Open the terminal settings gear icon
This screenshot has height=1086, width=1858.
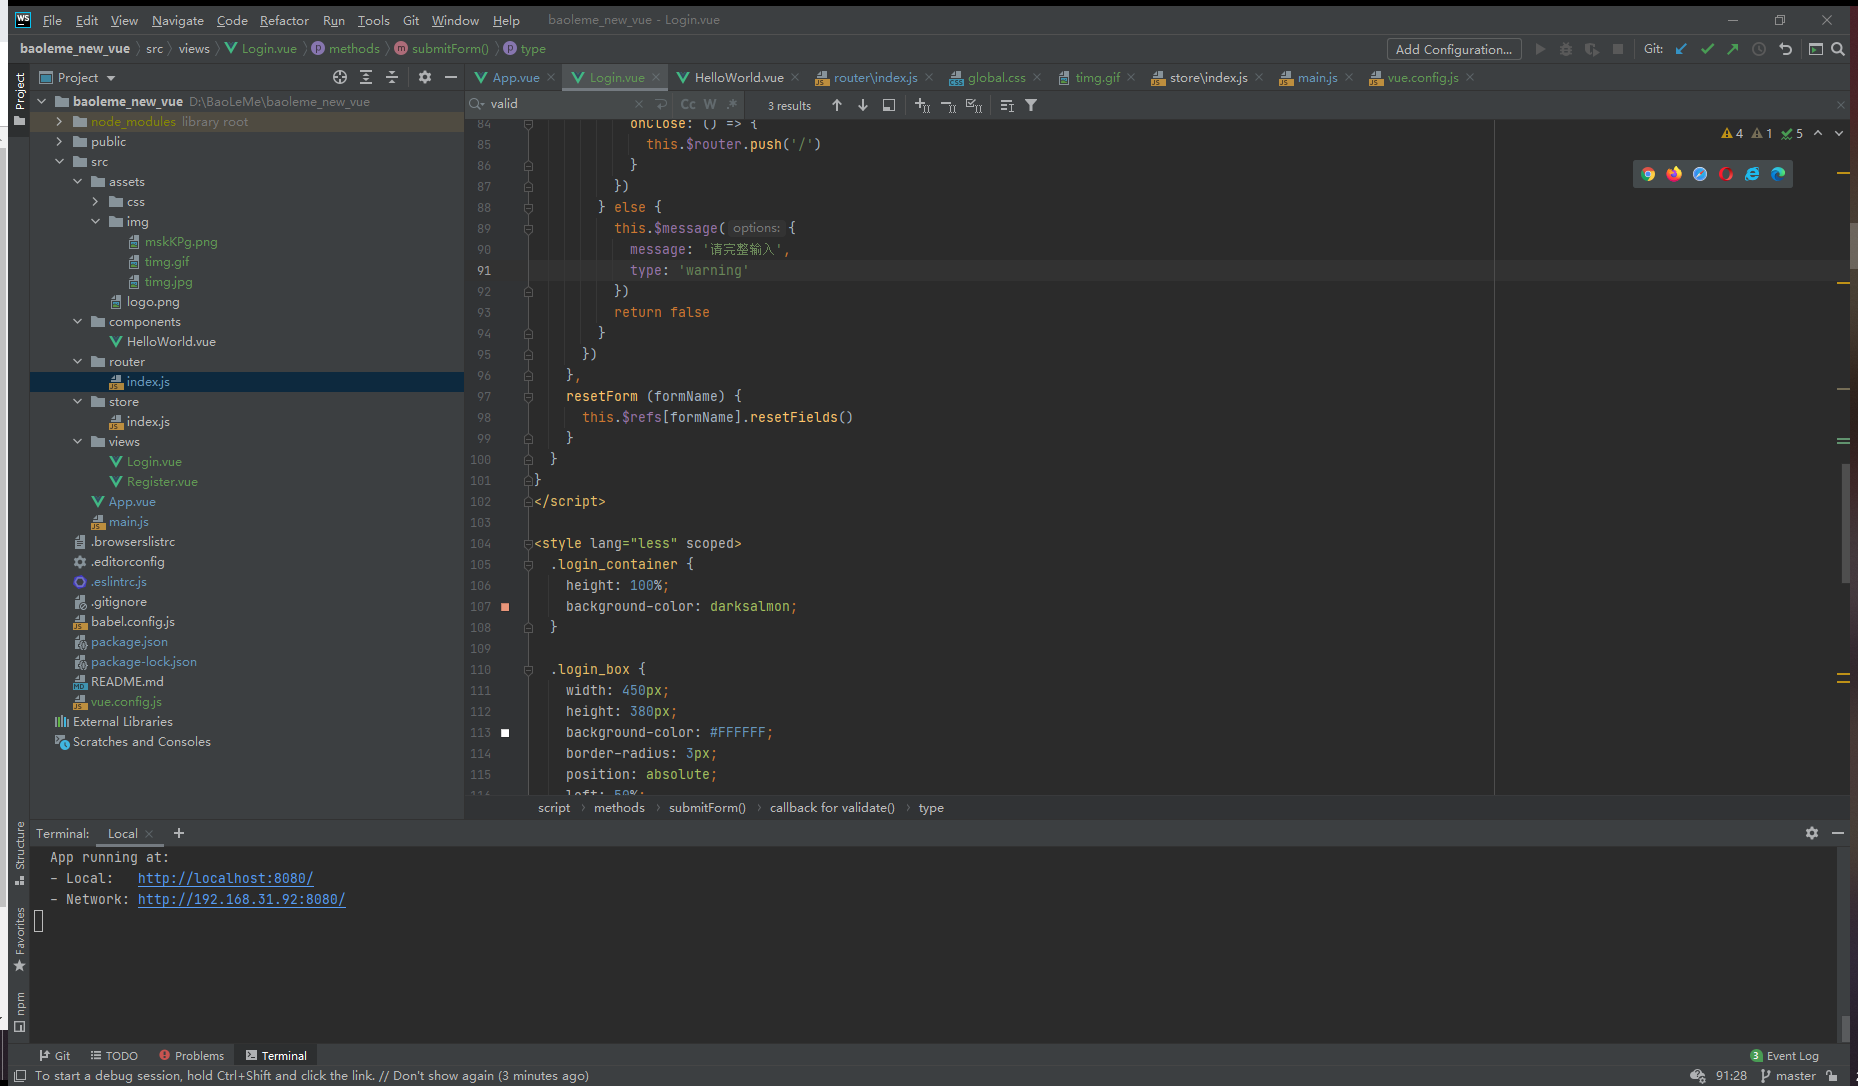pos(1811,833)
